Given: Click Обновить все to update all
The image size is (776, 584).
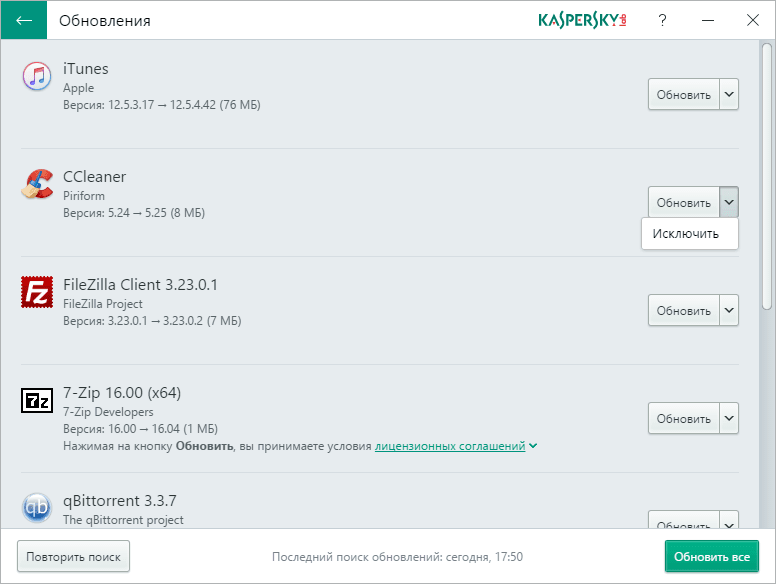Looking at the screenshot, I should click(712, 556).
